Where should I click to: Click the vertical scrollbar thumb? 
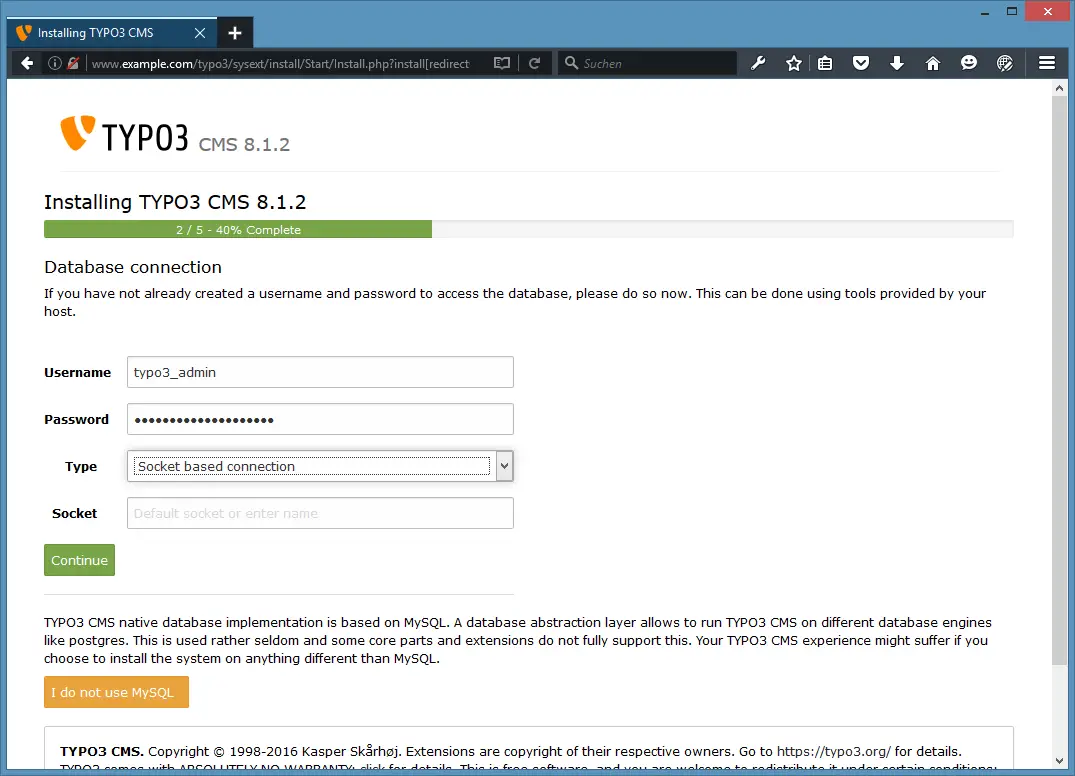(x=1059, y=380)
